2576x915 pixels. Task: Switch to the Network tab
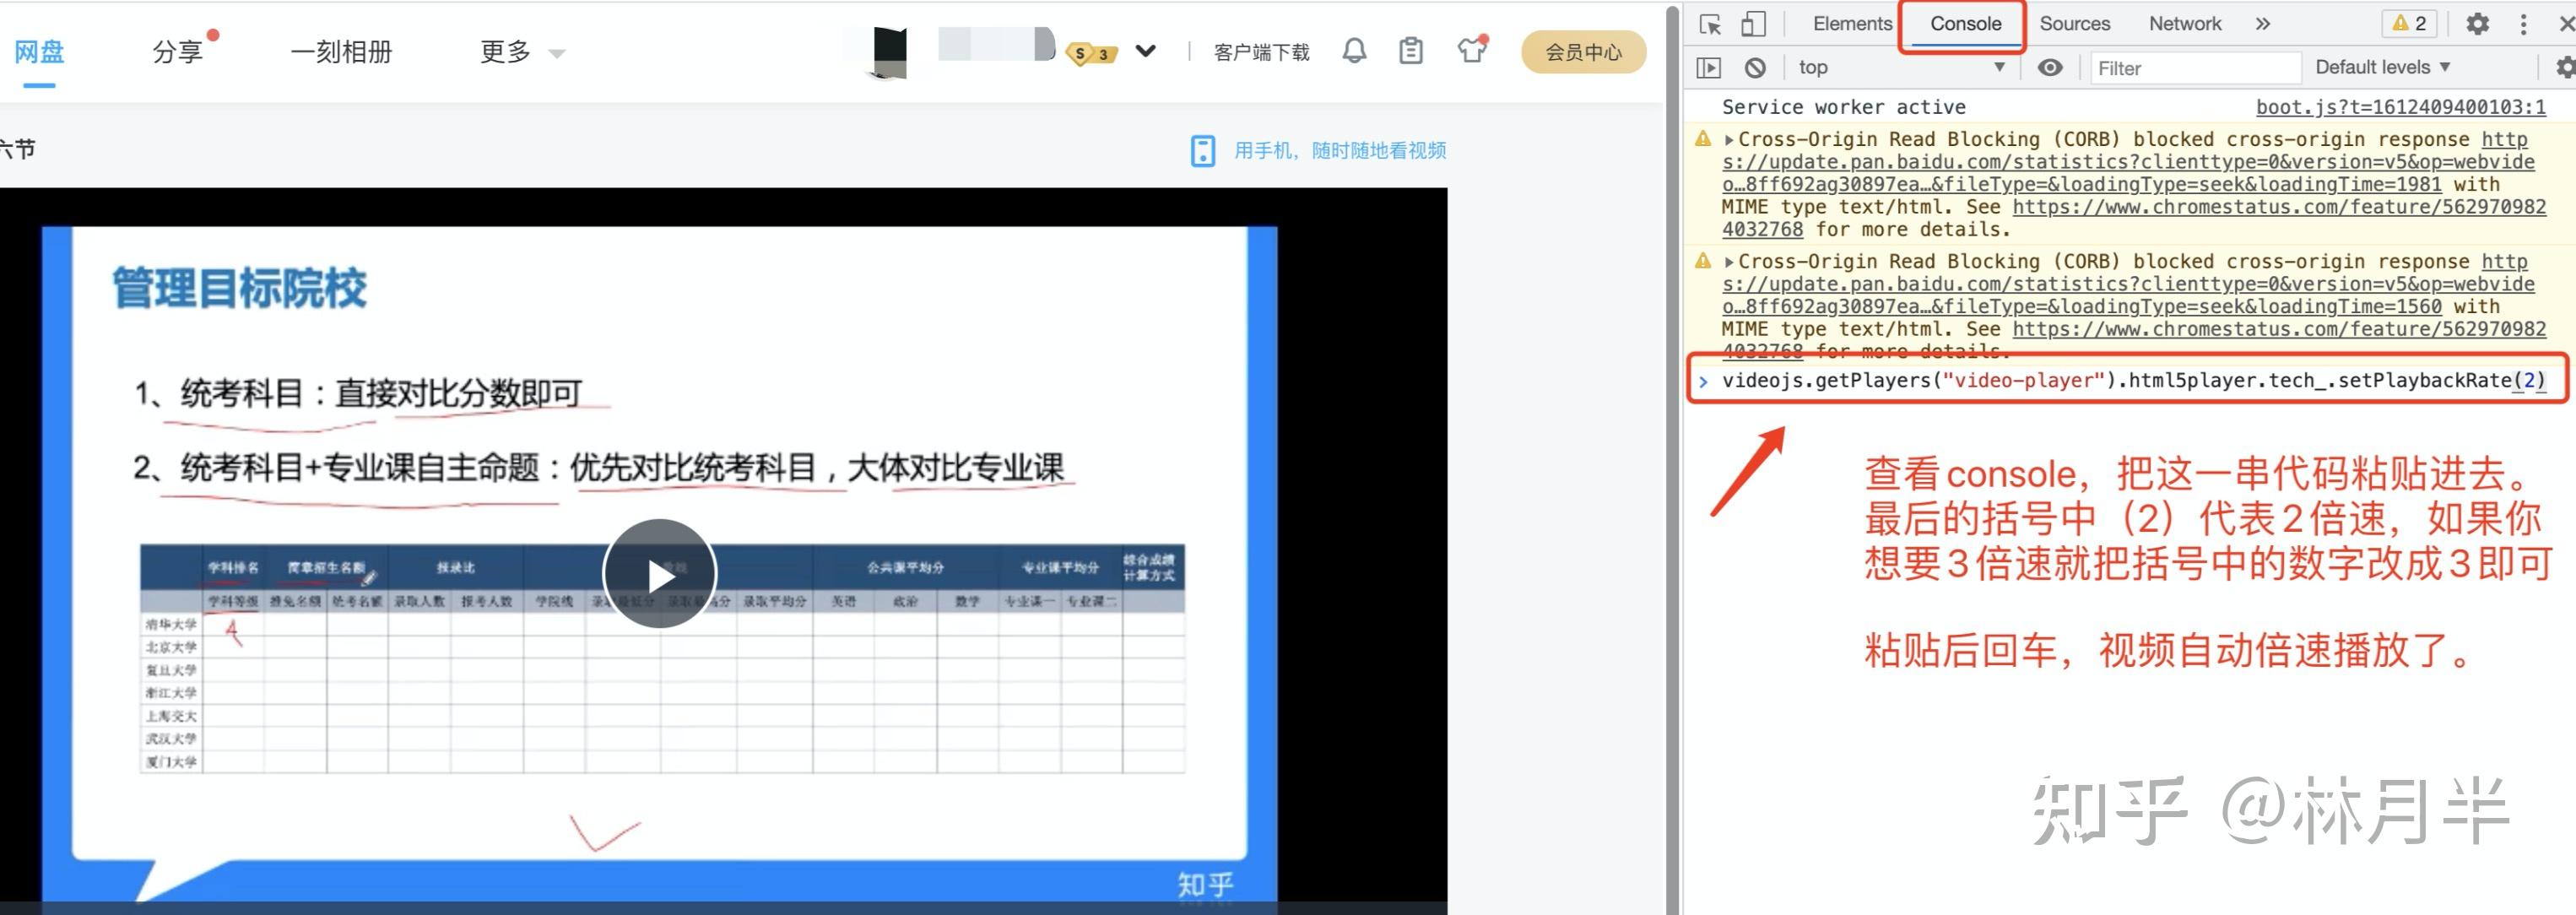click(x=2184, y=24)
